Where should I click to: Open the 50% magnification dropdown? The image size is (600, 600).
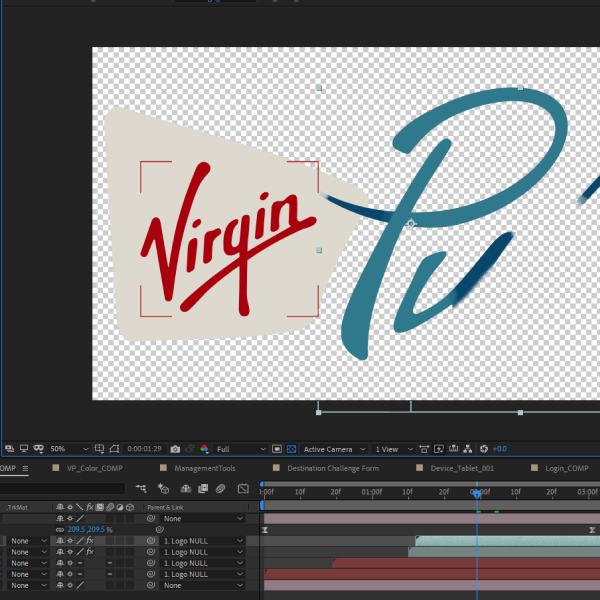69,448
